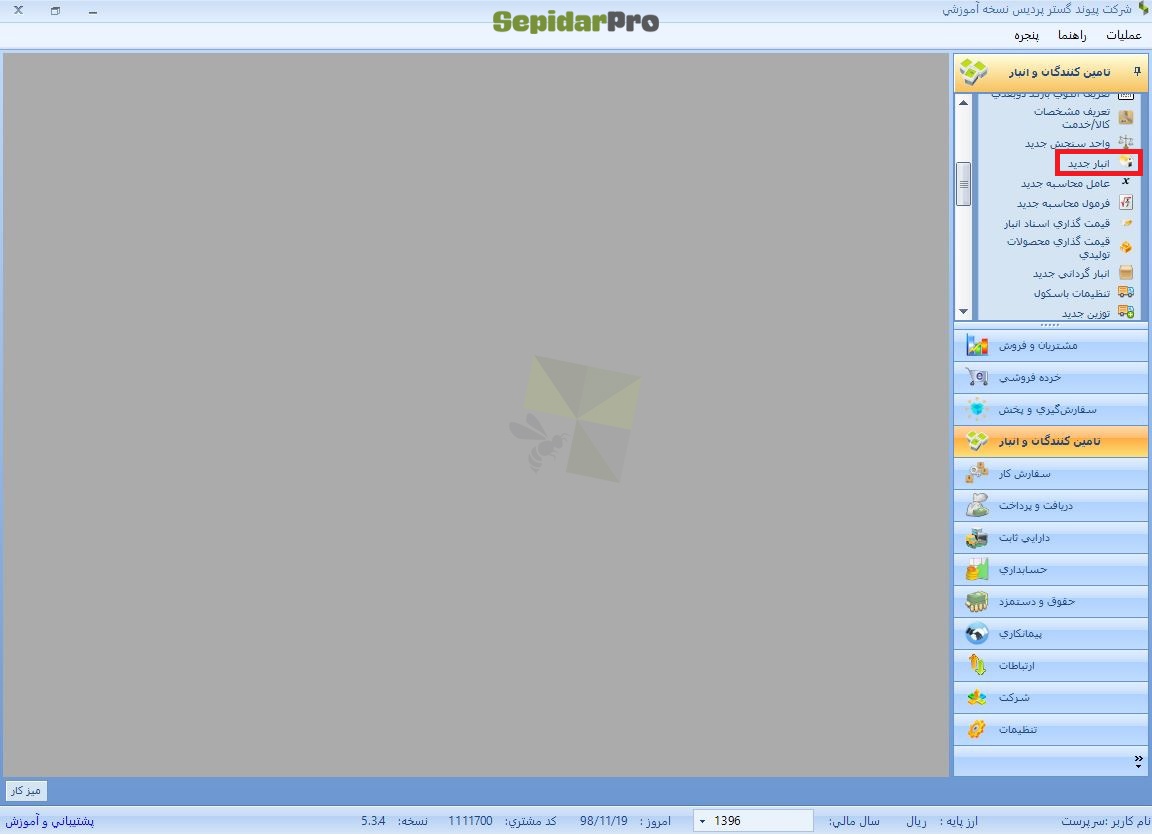Click the panel list scrollbar thumb
Image resolution: width=1152 pixels, height=835 pixels.
coord(963,184)
